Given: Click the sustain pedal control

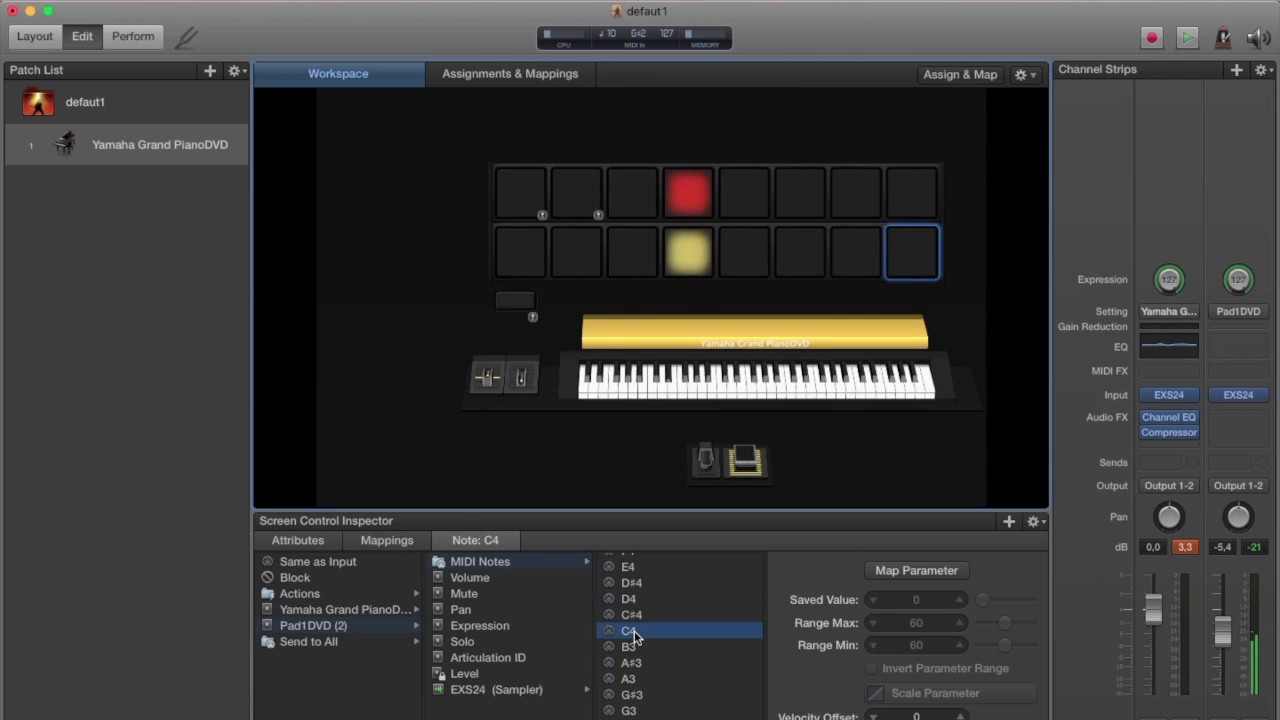Looking at the screenshot, I should coord(705,459).
